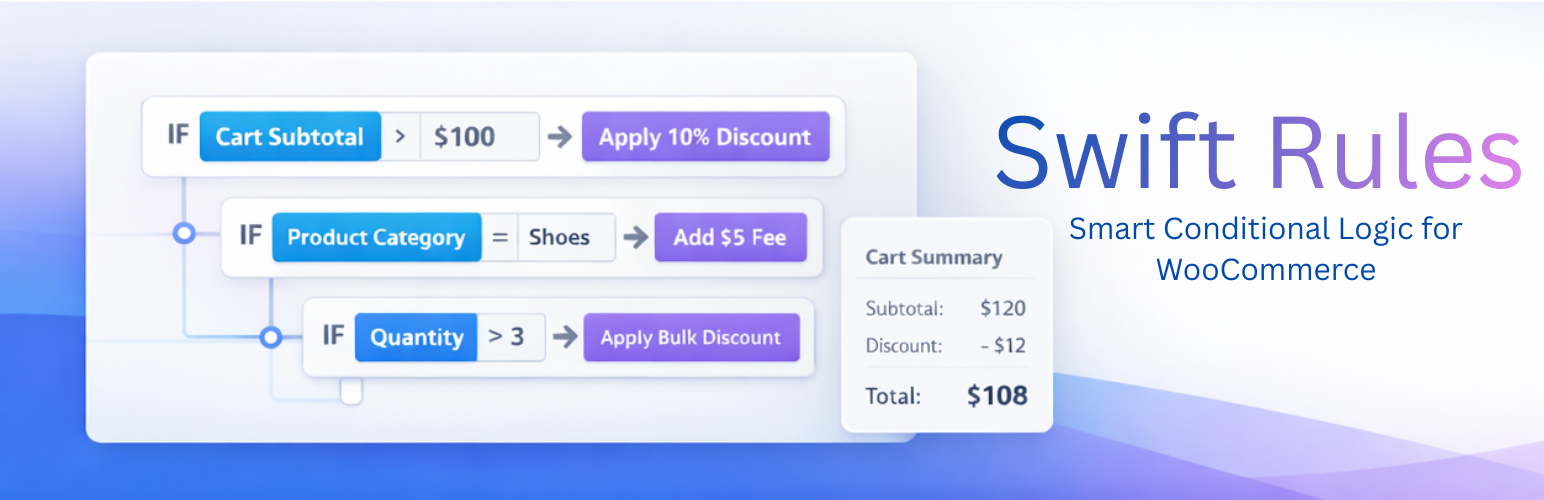Click the '> 3' value box
Screen dimensions: 1544x500
(x=510, y=337)
